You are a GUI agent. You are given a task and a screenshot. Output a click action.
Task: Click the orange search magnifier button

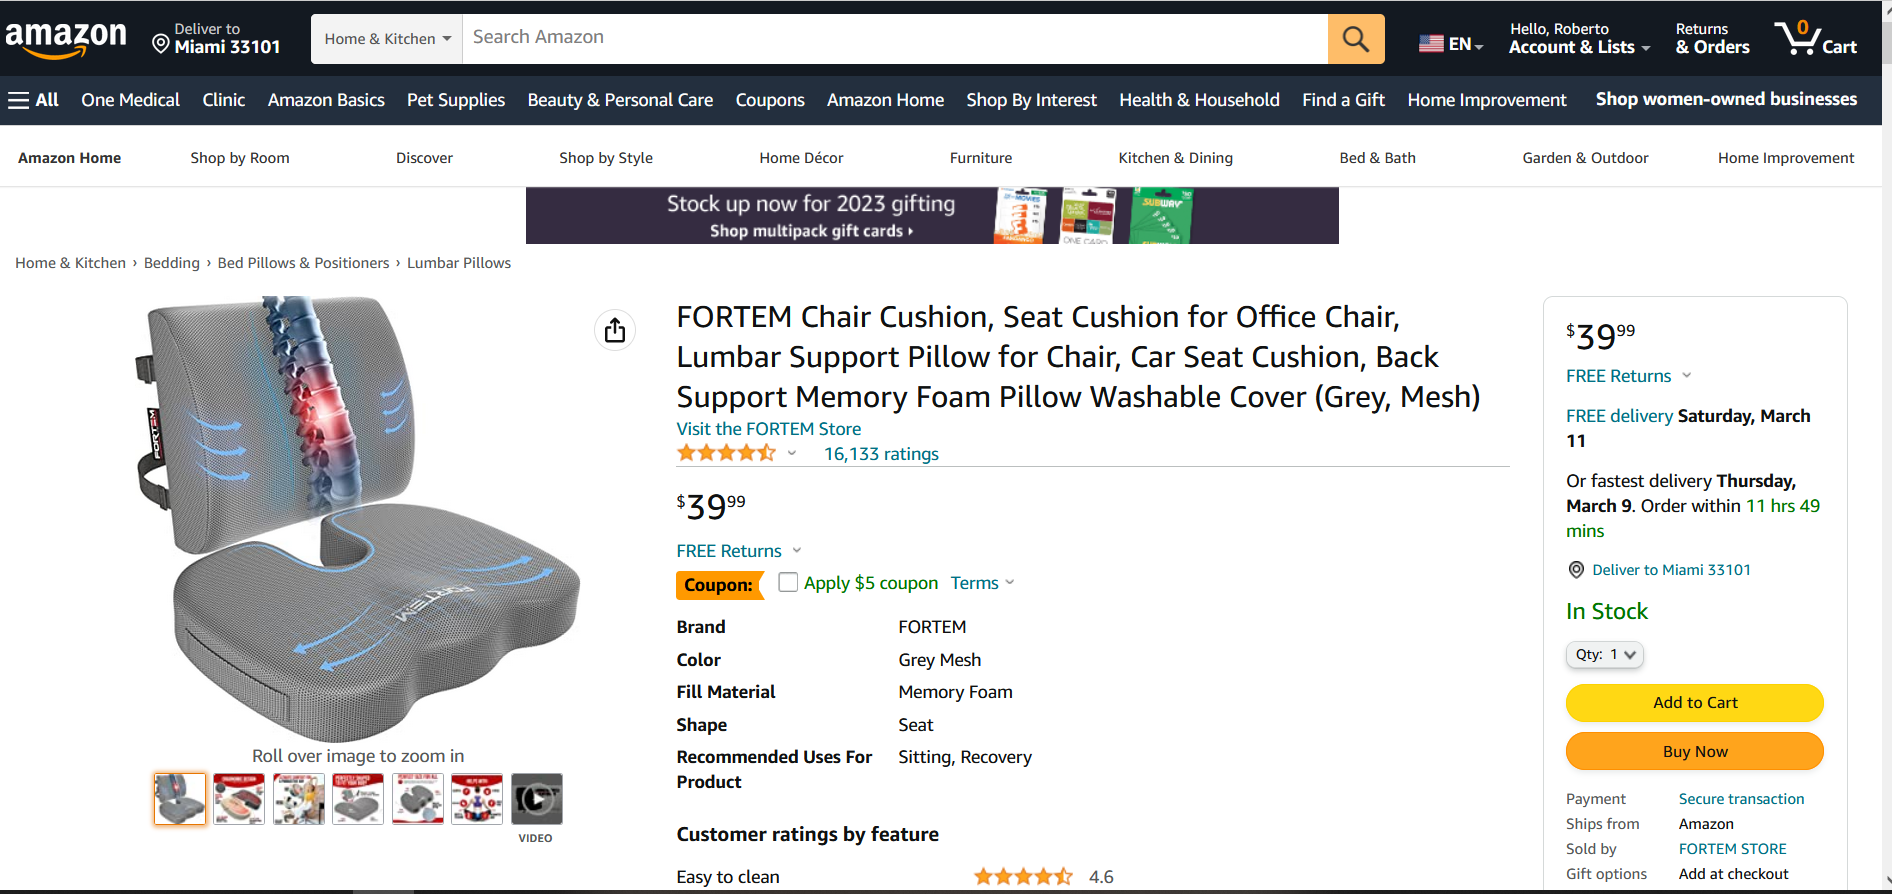1356,39
